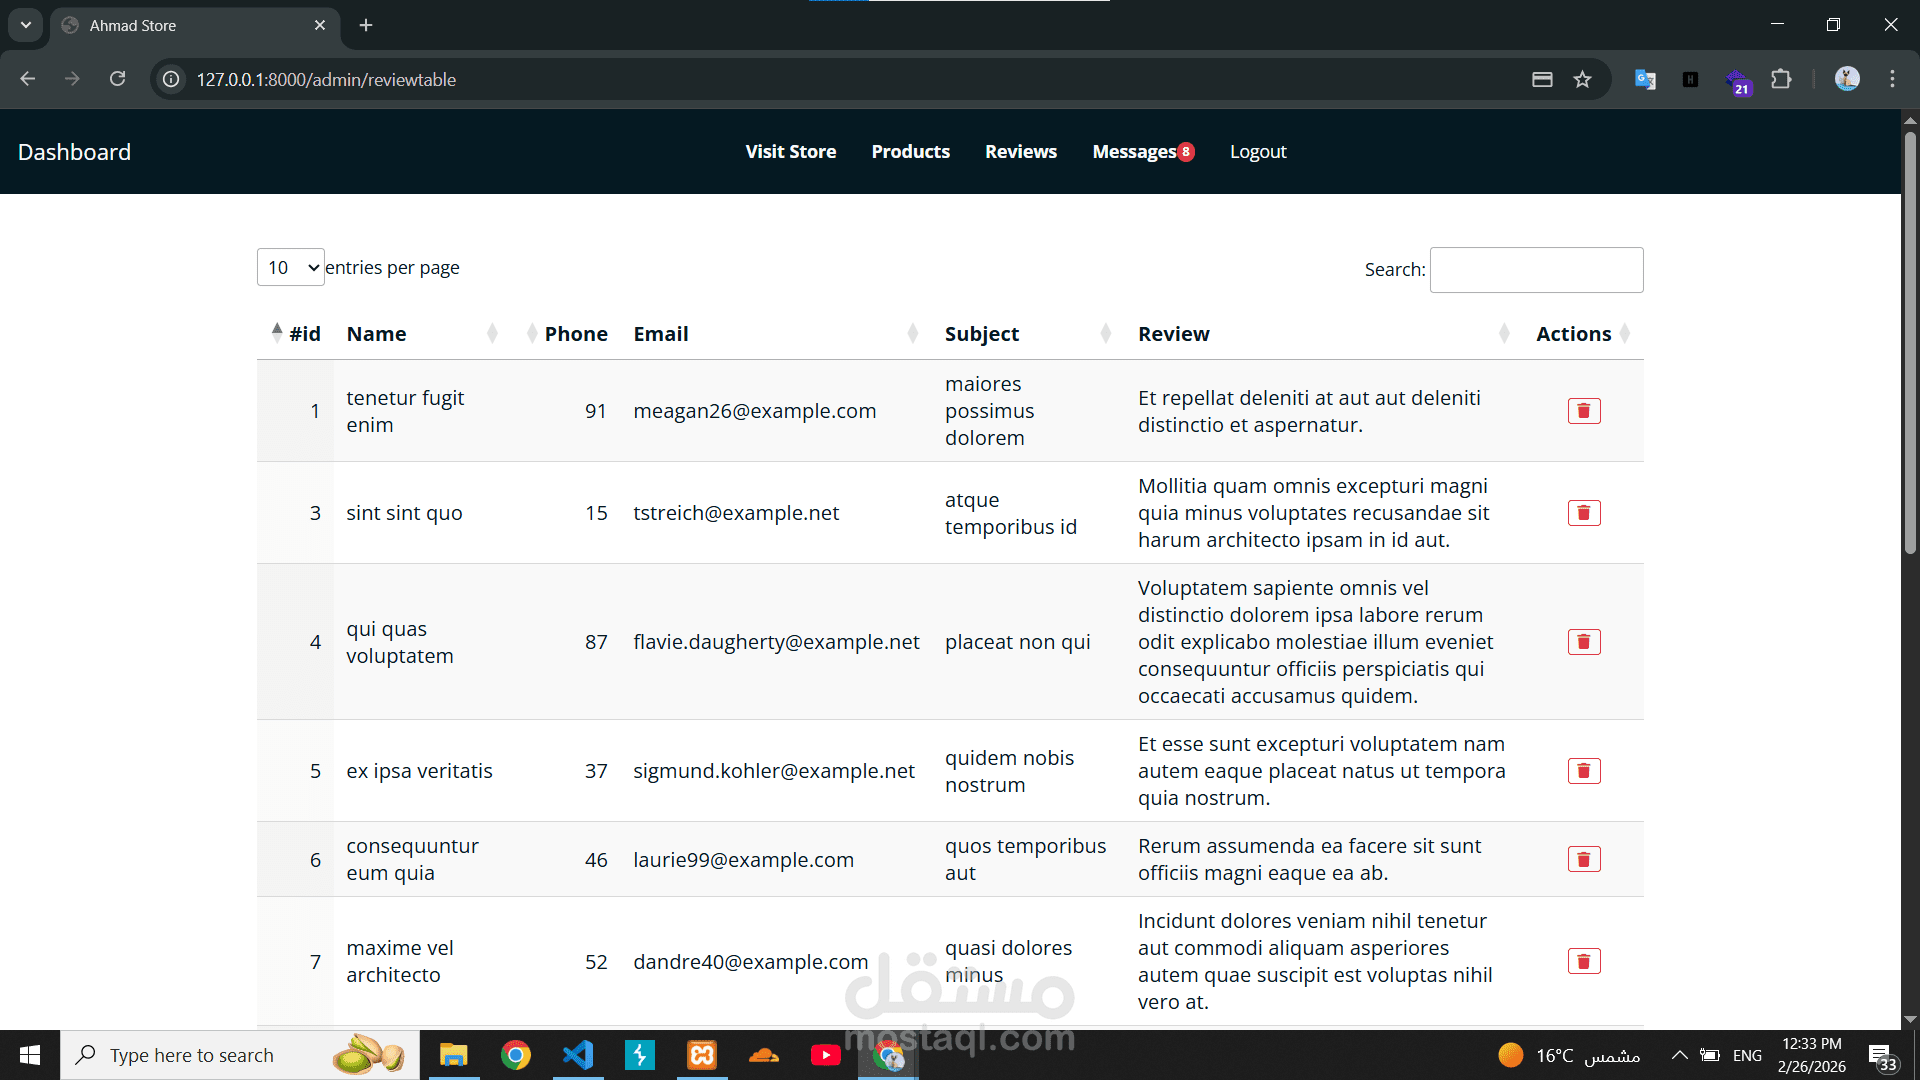Click the page vertical scrollbar
Viewport: 1920px width, 1080px height.
[1910, 340]
